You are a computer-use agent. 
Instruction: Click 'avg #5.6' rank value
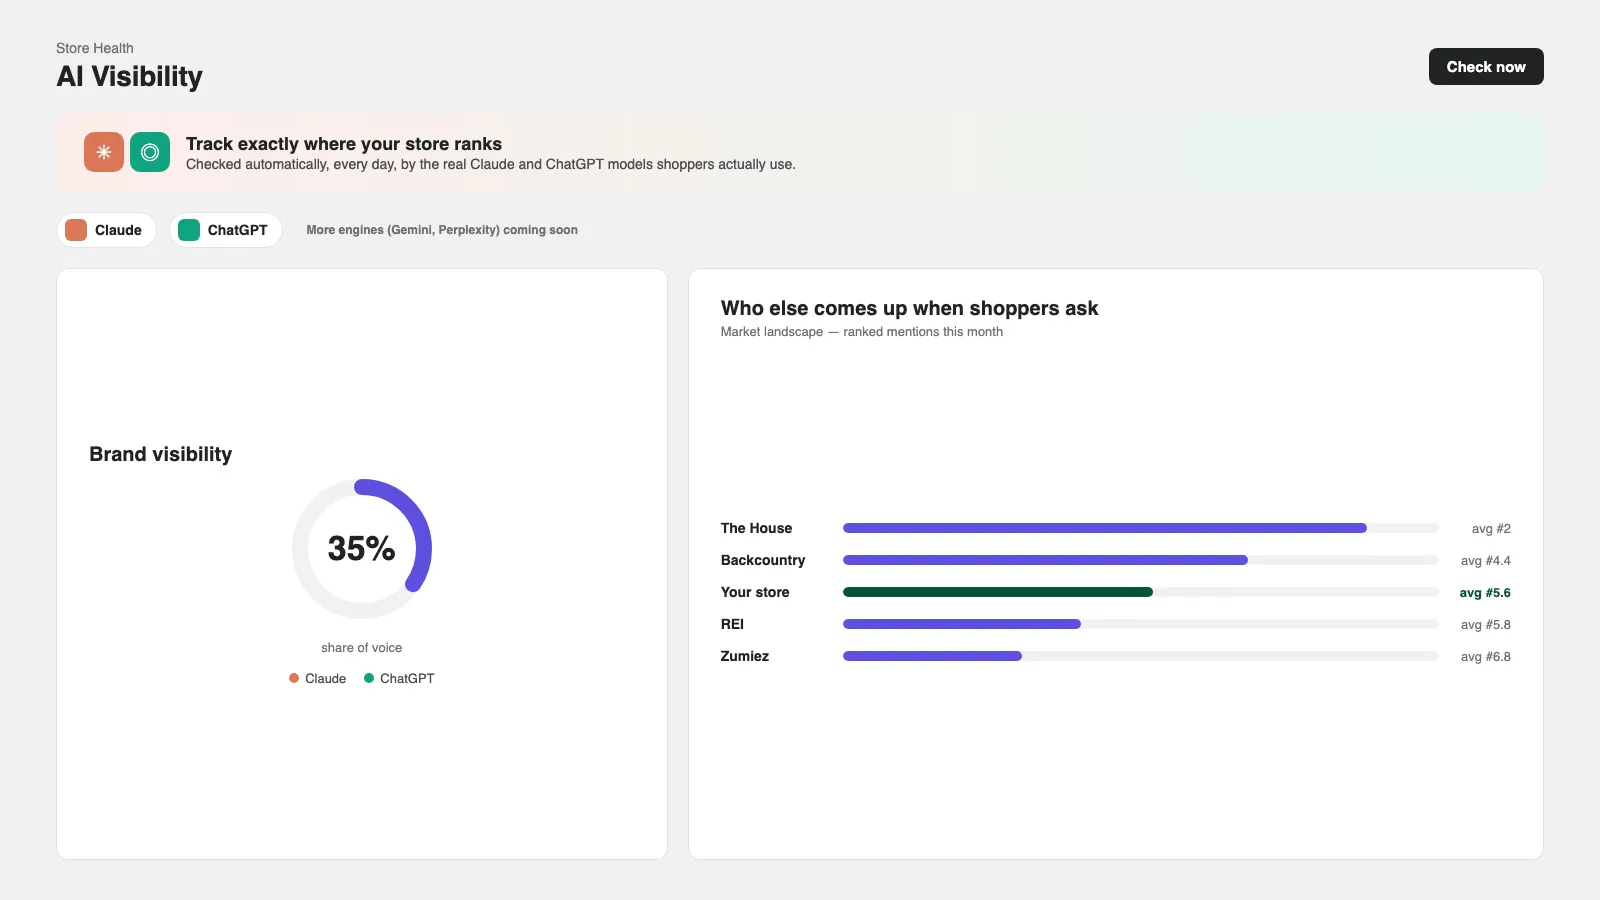coord(1485,593)
